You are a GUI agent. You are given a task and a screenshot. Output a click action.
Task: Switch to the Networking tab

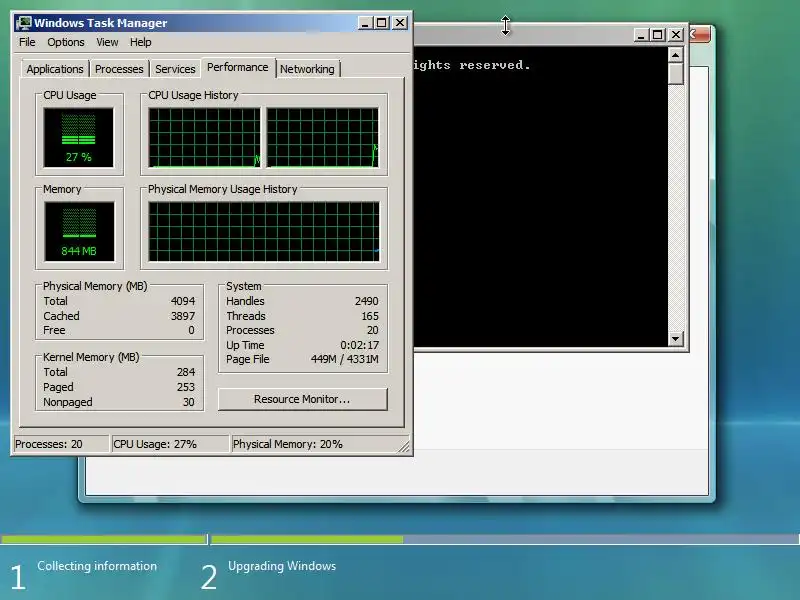307,69
